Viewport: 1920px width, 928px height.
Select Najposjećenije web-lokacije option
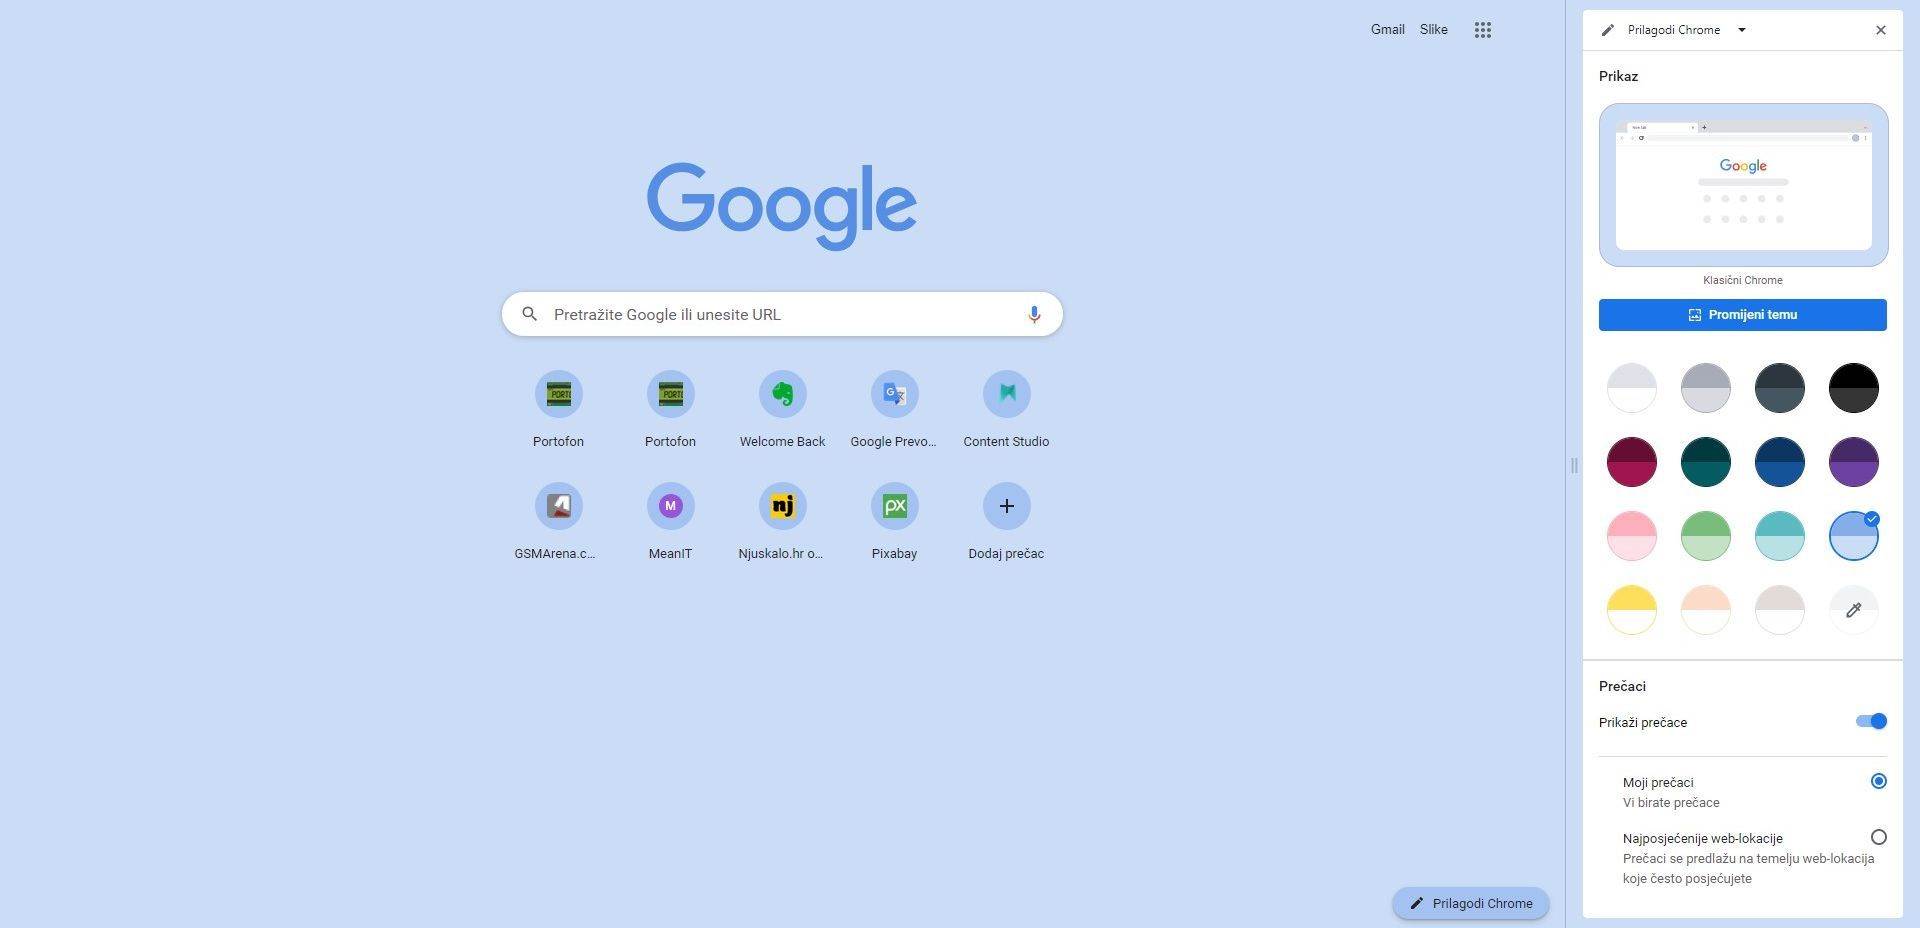coord(1880,837)
